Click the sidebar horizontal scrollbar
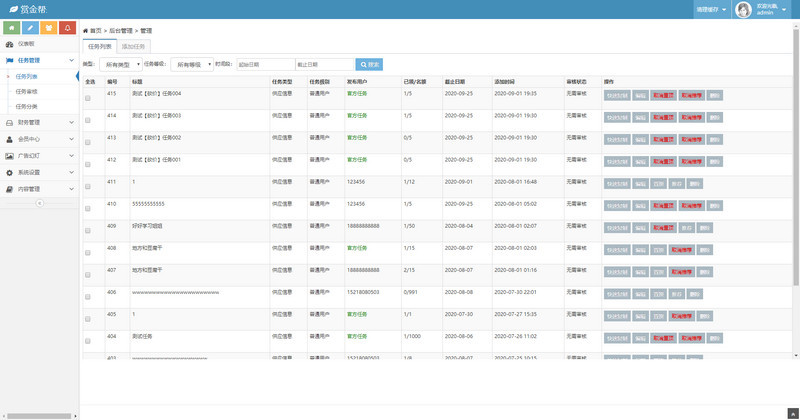 coord(39,416)
